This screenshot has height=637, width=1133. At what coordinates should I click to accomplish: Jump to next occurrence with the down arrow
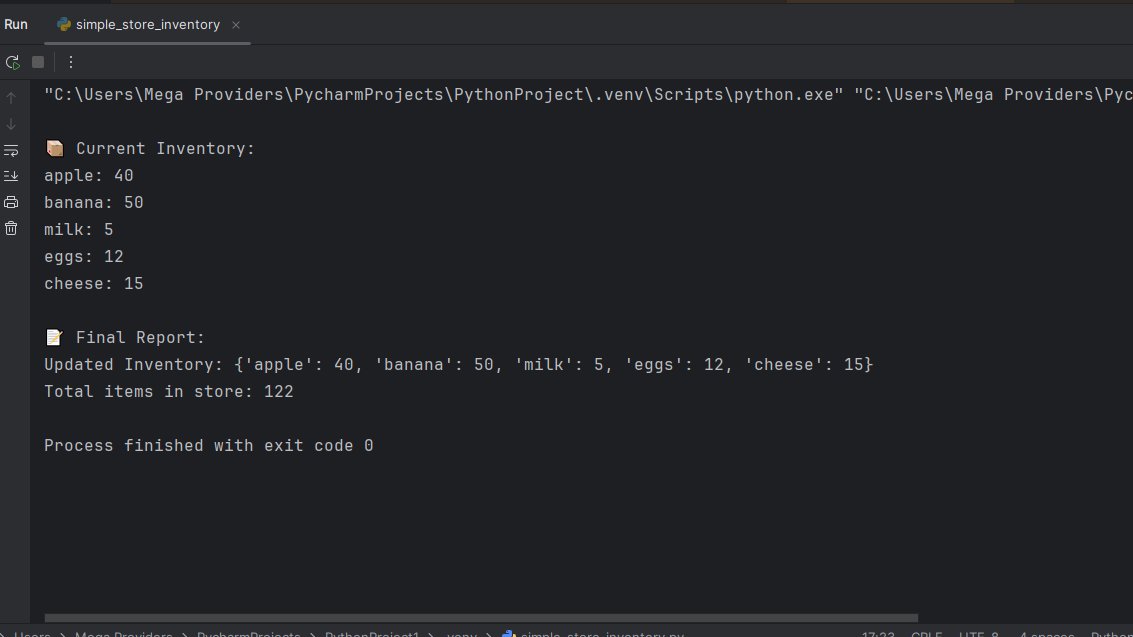[9, 124]
